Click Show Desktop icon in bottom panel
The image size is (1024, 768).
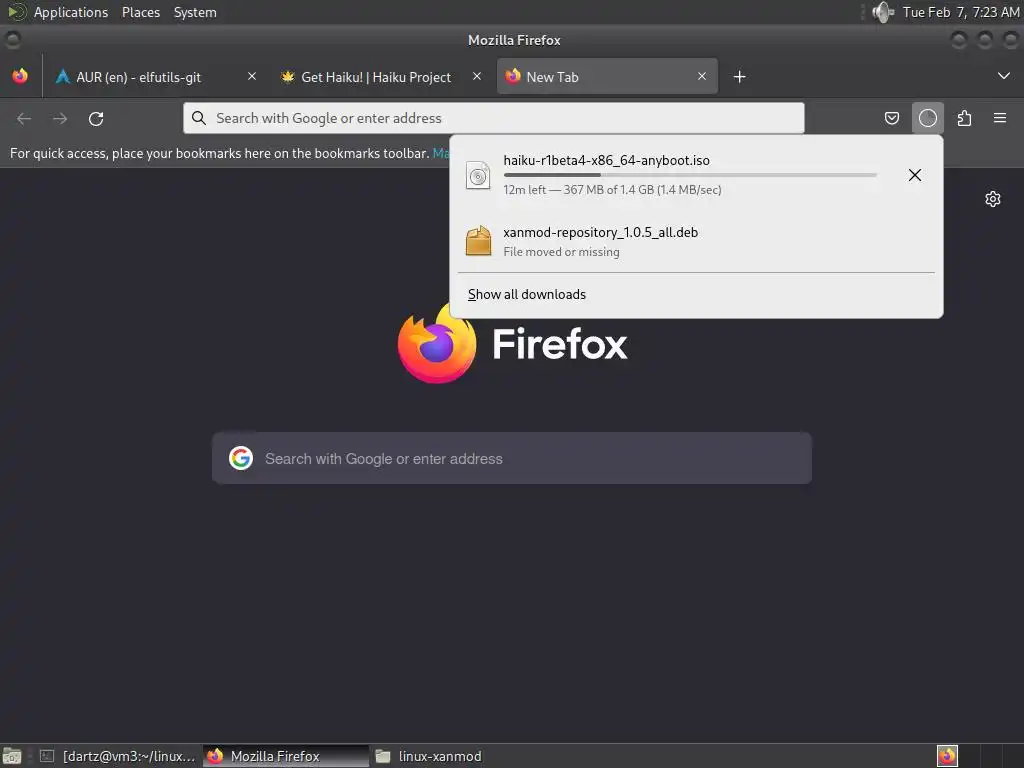(x=12, y=756)
